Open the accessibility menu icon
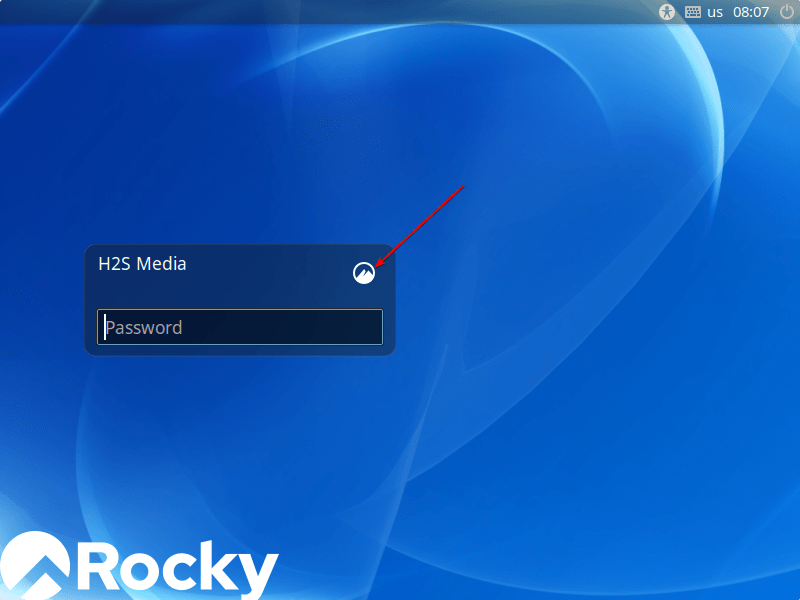The height and width of the screenshot is (600, 800). pyautogui.click(x=666, y=12)
